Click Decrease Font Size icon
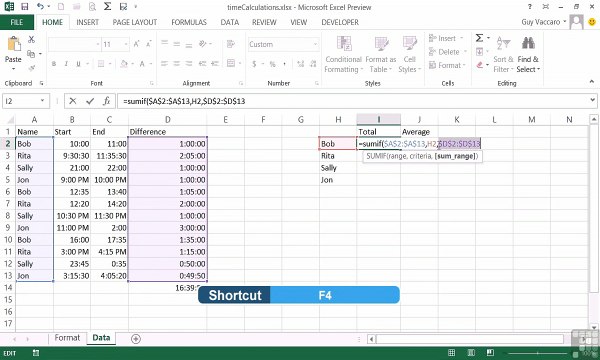The image size is (600, 360). 148,44
